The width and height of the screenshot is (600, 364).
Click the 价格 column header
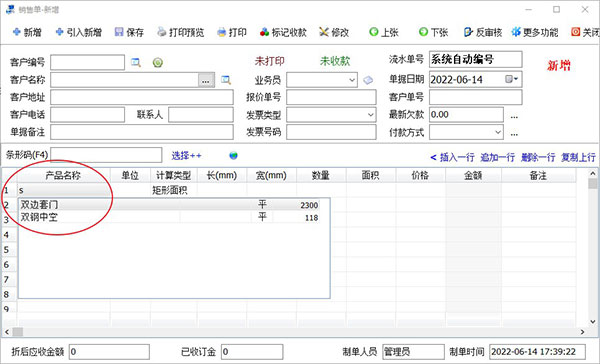point(420,175)
